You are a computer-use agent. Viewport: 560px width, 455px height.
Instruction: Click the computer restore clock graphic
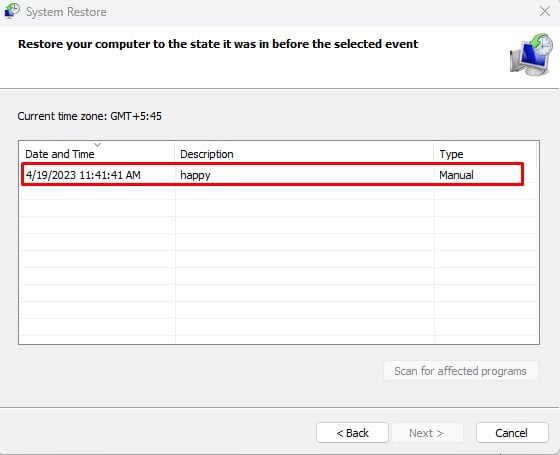coord(531,54)
